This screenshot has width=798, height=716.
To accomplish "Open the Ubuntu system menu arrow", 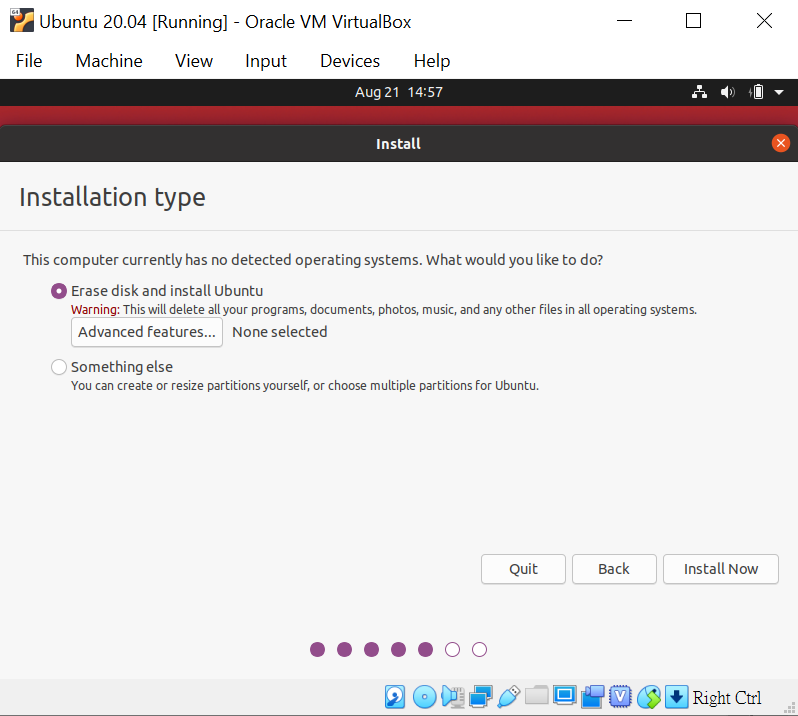I will pyautogui.click(x=779, y=93).
